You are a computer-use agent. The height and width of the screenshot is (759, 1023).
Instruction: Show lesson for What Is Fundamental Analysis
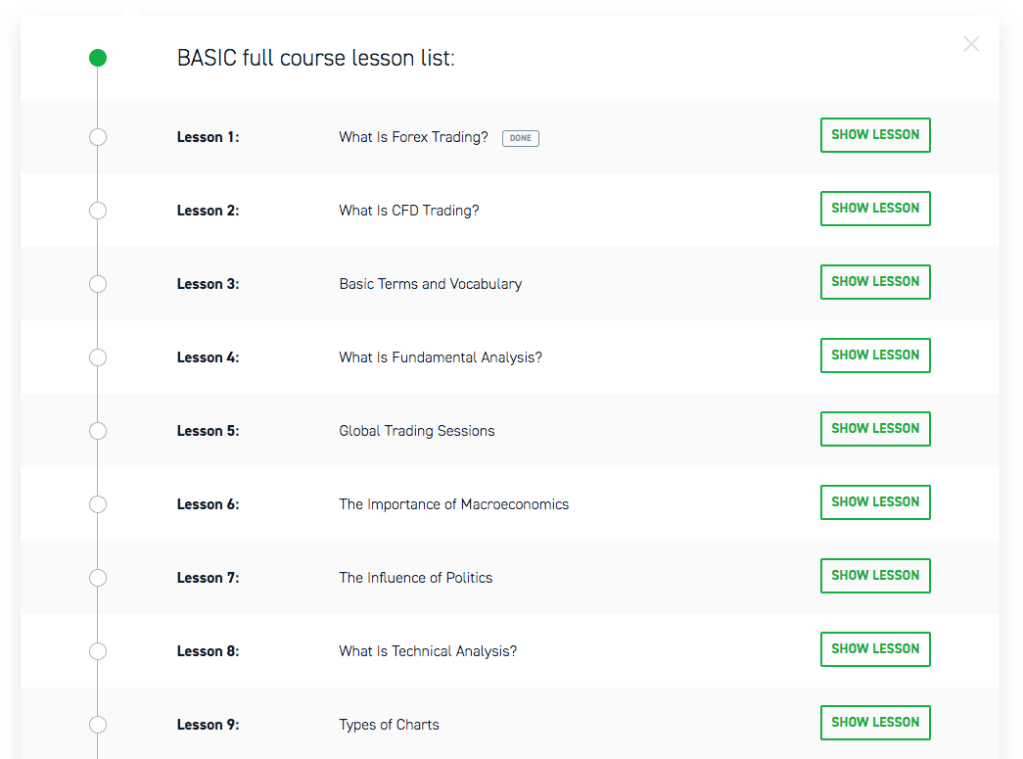pos(875,355)
